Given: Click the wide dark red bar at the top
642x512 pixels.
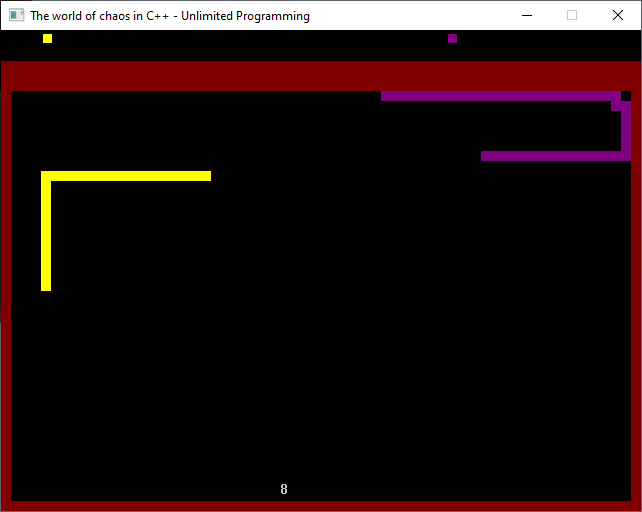Looking at the screenshot, I should 321,76.
